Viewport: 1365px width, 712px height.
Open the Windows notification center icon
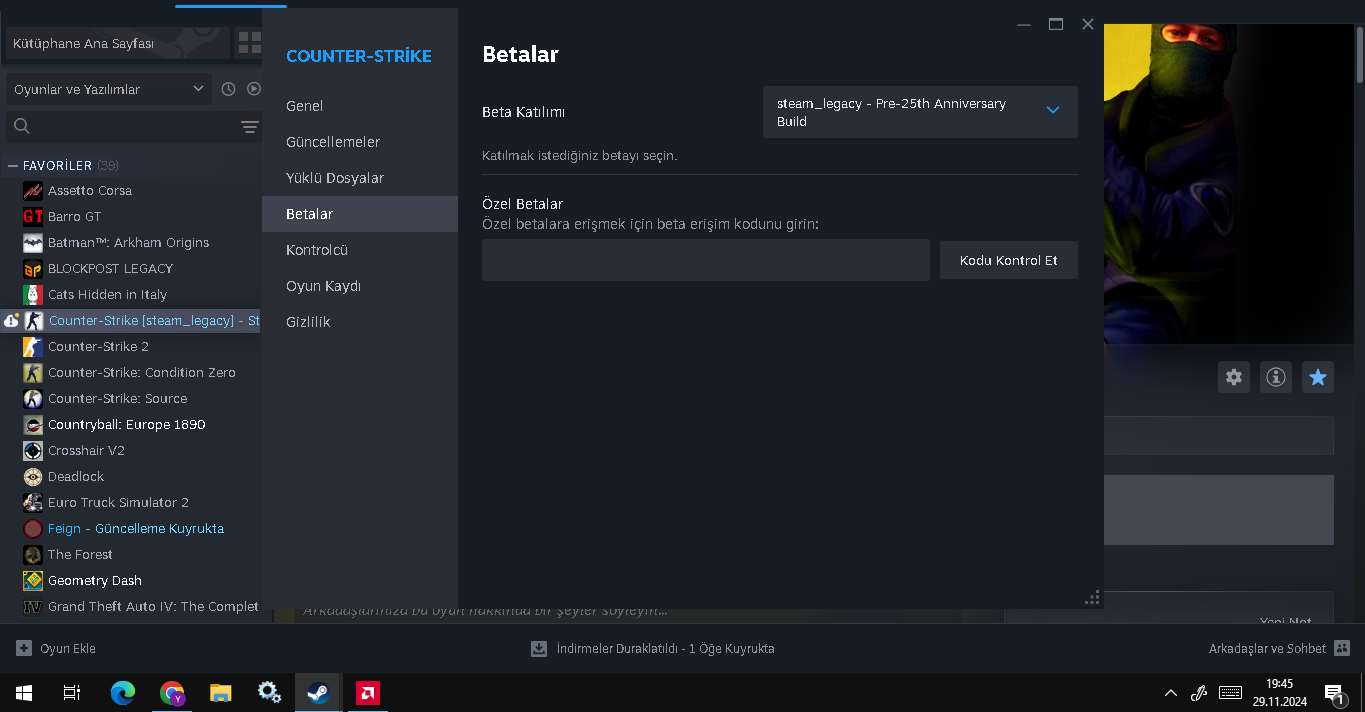point(1334,692)
